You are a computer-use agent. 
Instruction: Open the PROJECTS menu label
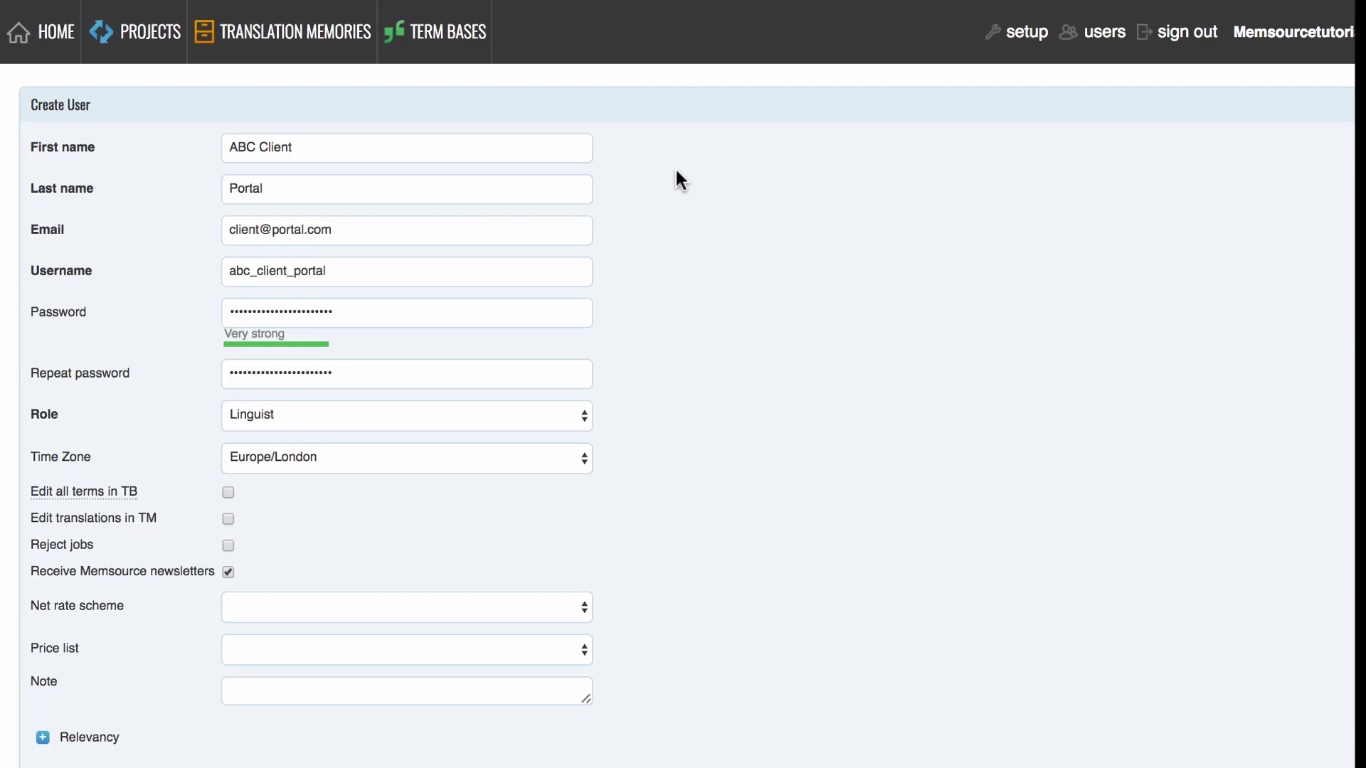click(150, 32)
